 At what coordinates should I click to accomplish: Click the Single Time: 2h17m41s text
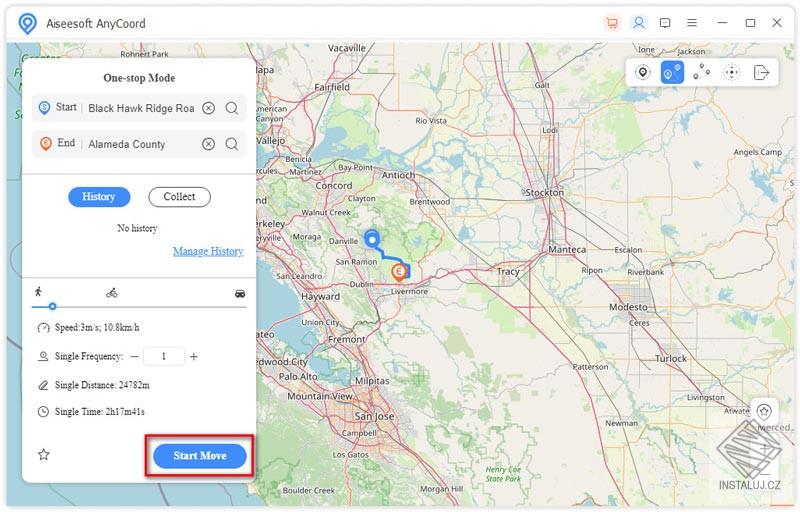tap(99, 412)
